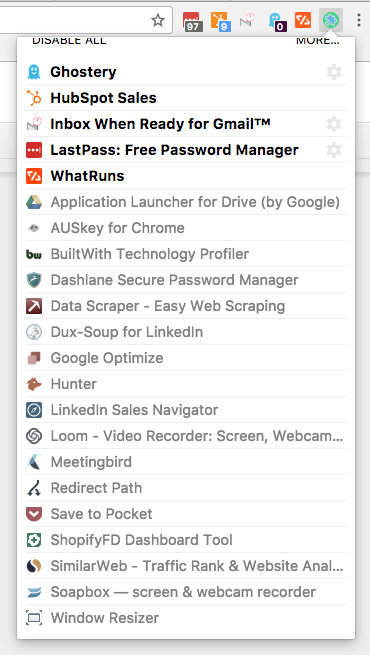
Task: Enable Dashlane Secure Password Manager
Action: (186, 280)
